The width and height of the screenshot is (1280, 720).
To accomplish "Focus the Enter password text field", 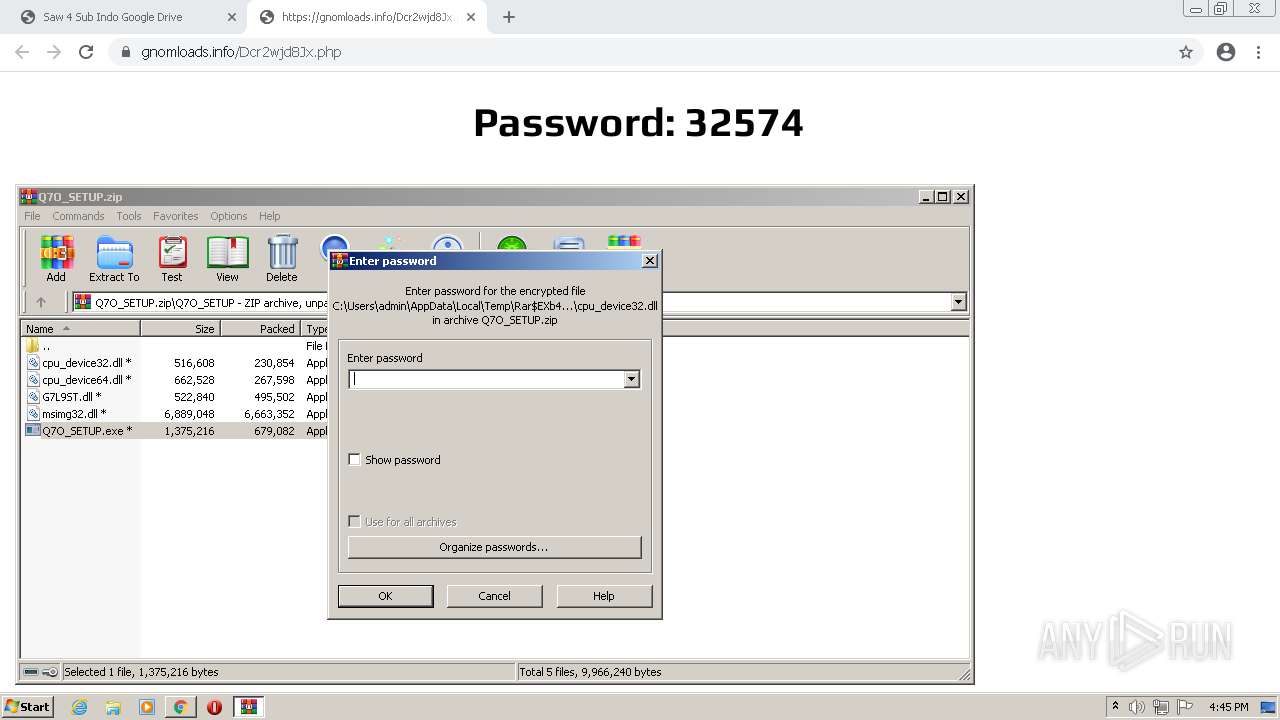I will (486, 379).
